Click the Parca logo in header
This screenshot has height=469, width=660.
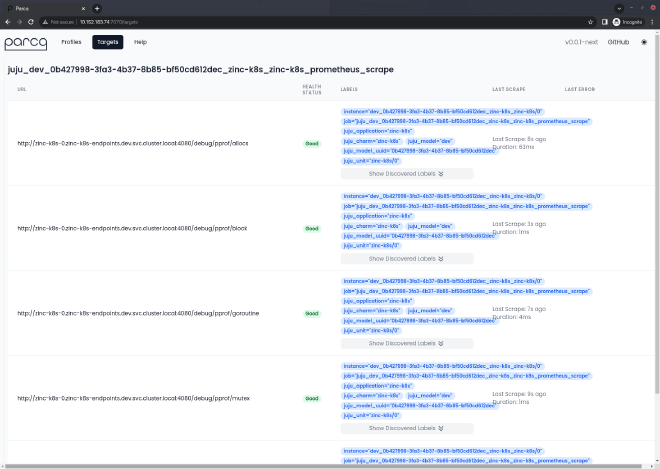25,43
